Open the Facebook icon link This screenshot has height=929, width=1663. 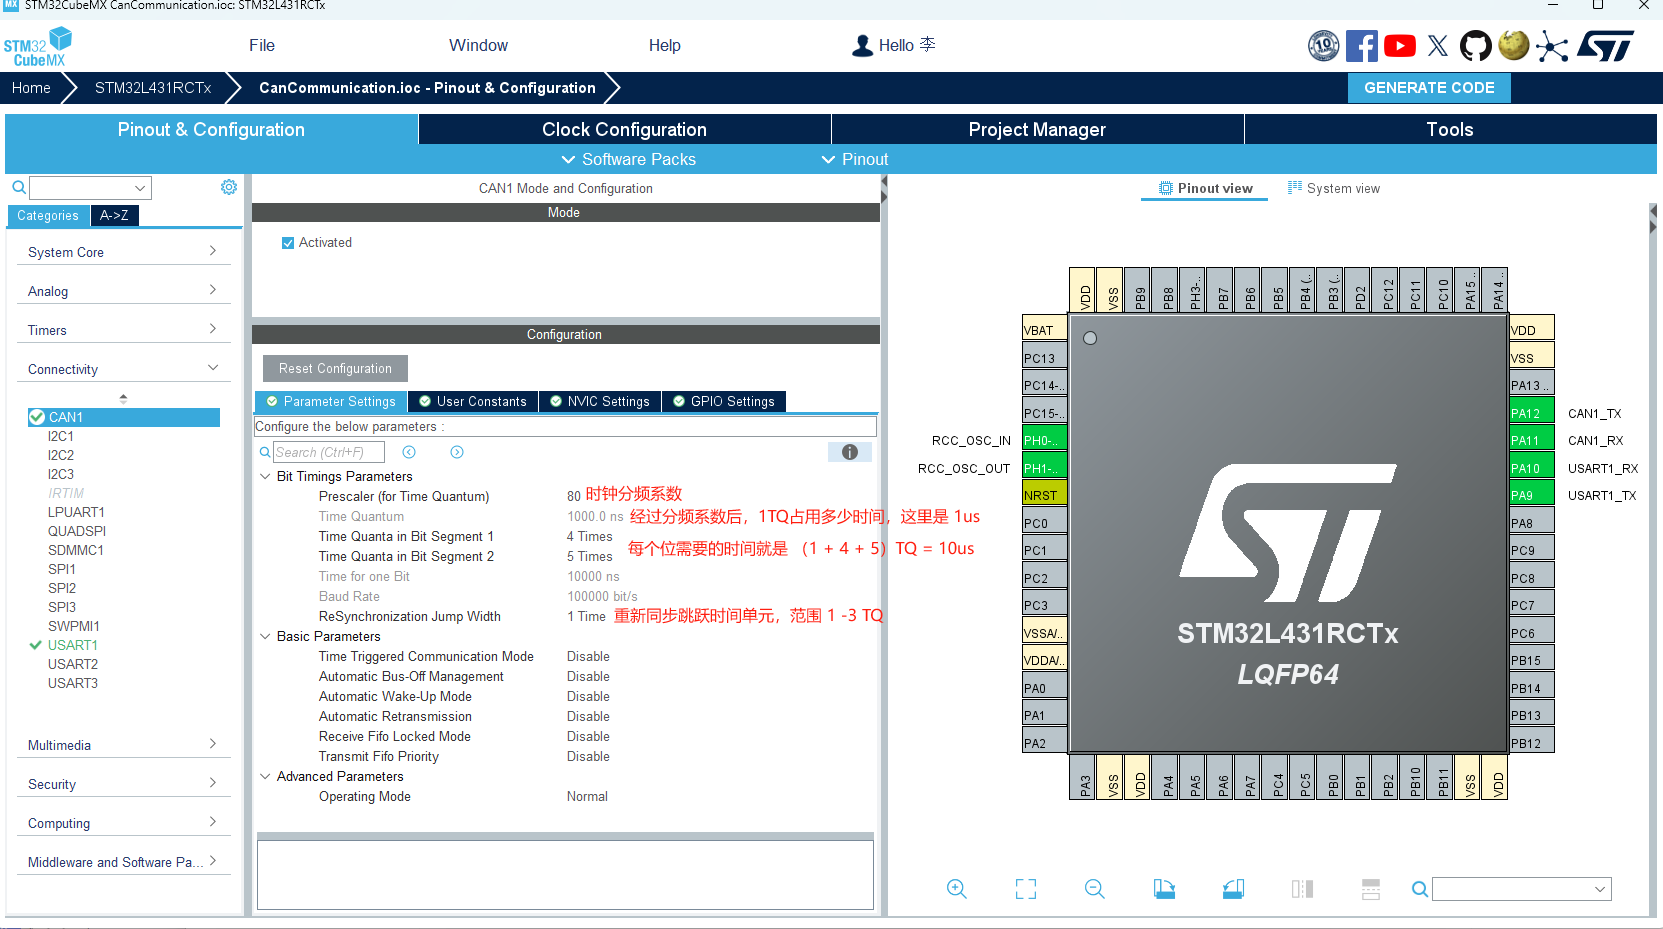tap(1361, 45)
